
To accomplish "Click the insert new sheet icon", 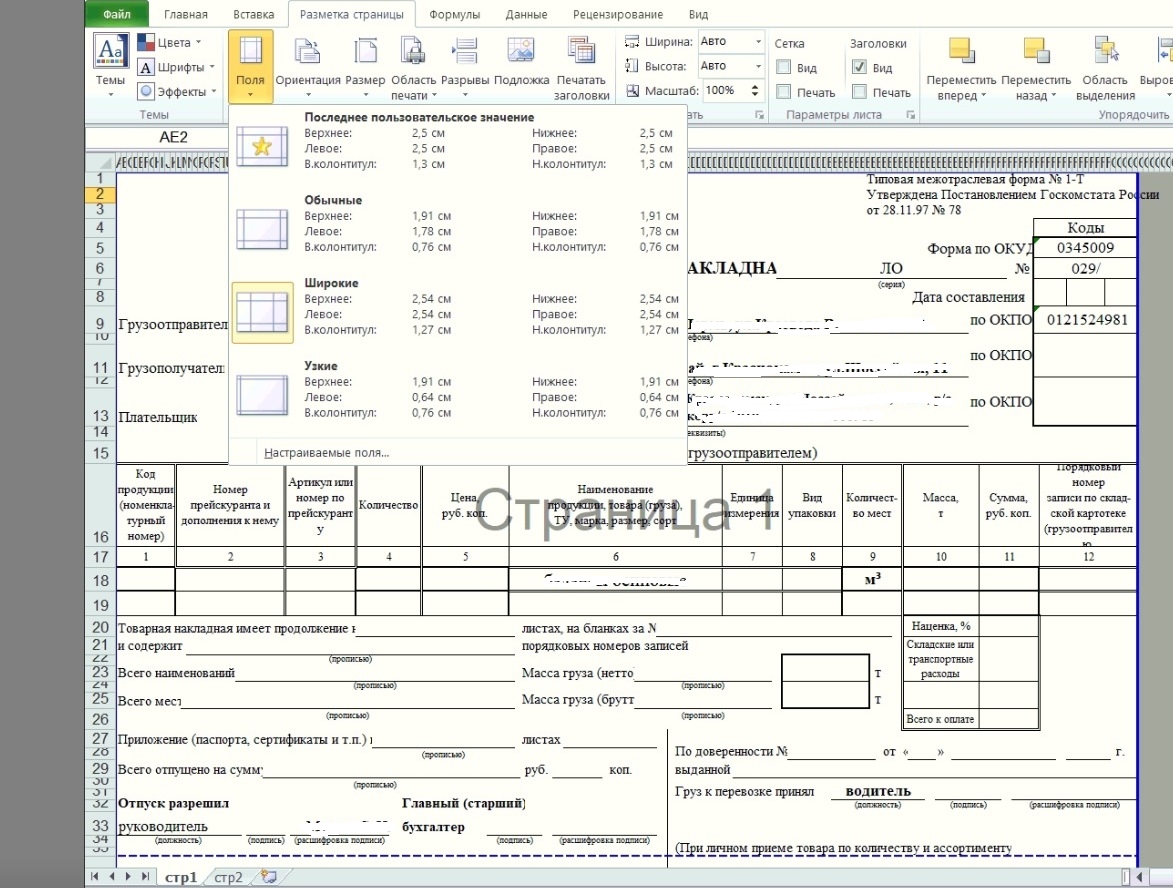I will (x=269, y=877).
